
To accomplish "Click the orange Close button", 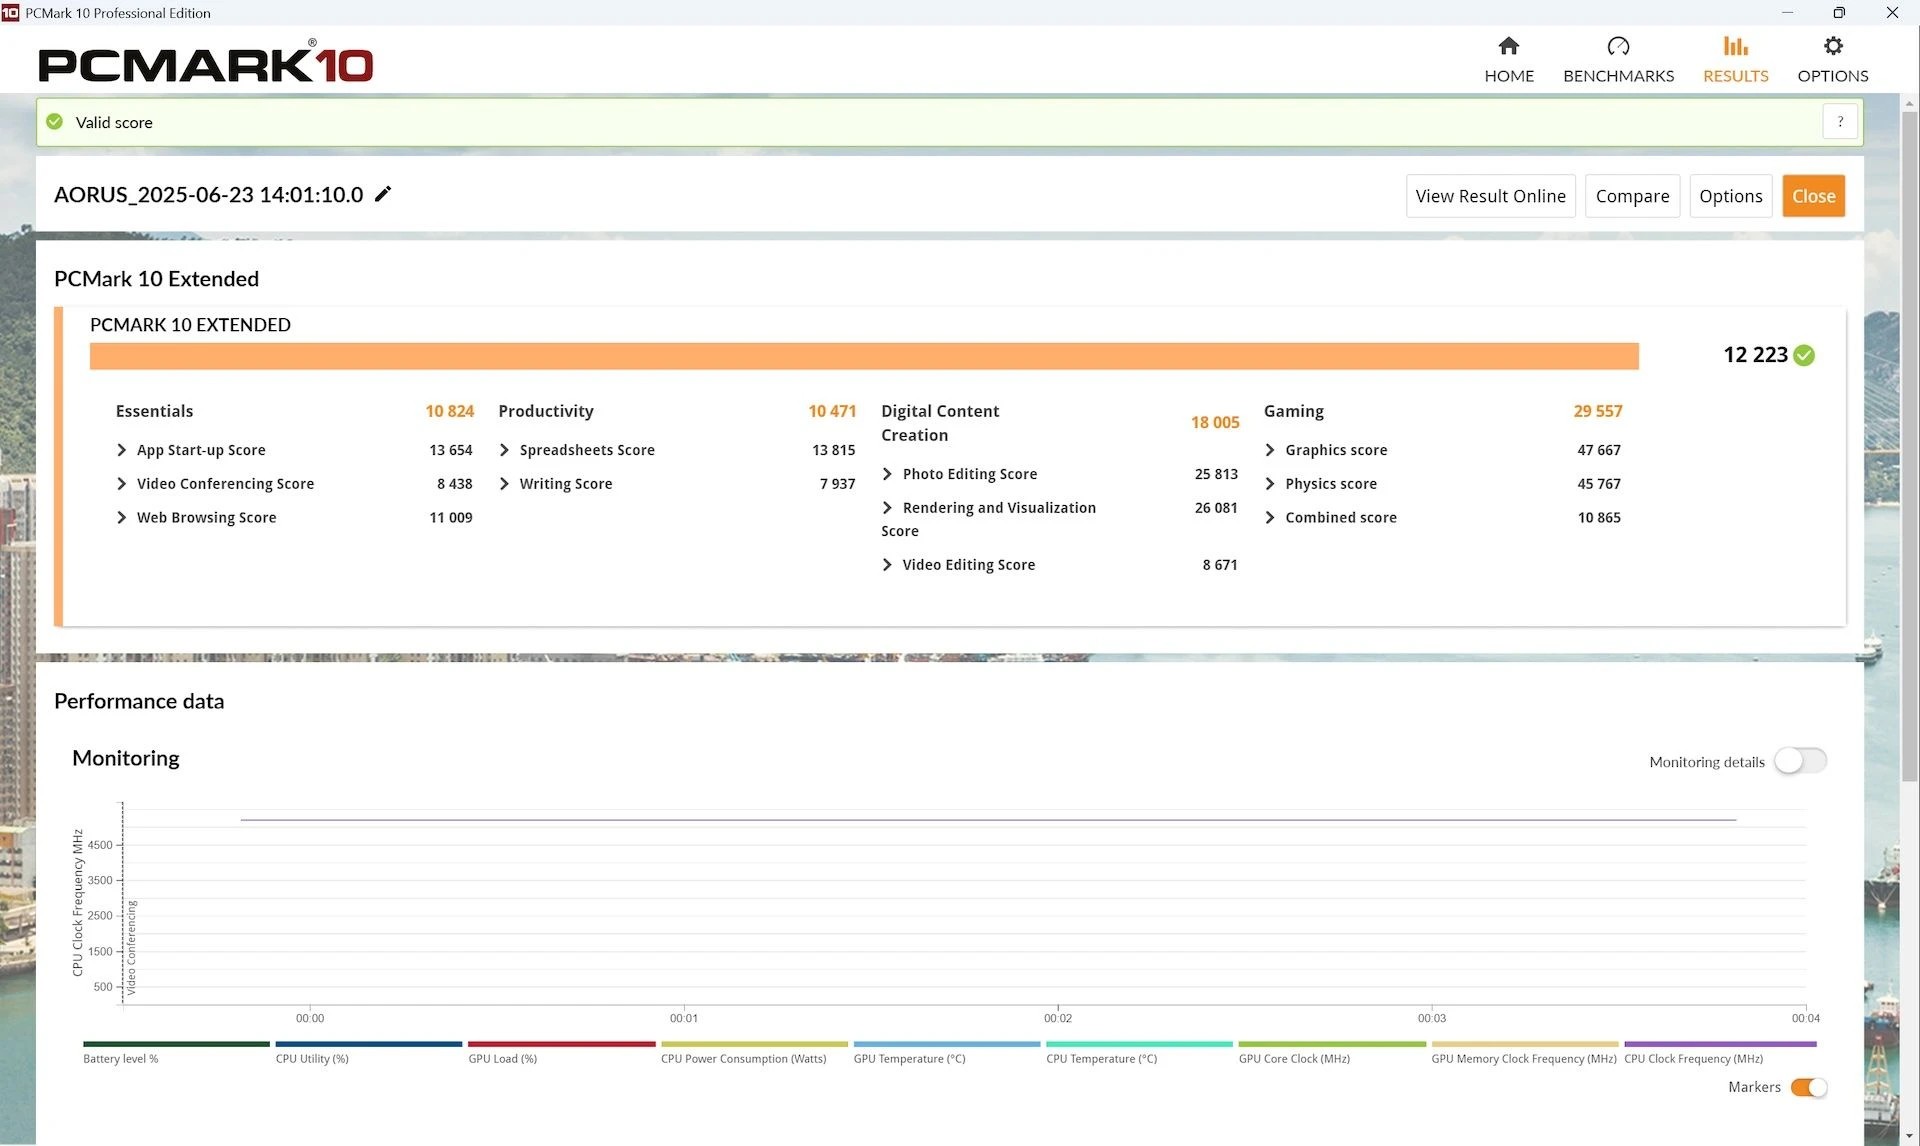I will pos(1812,196).
